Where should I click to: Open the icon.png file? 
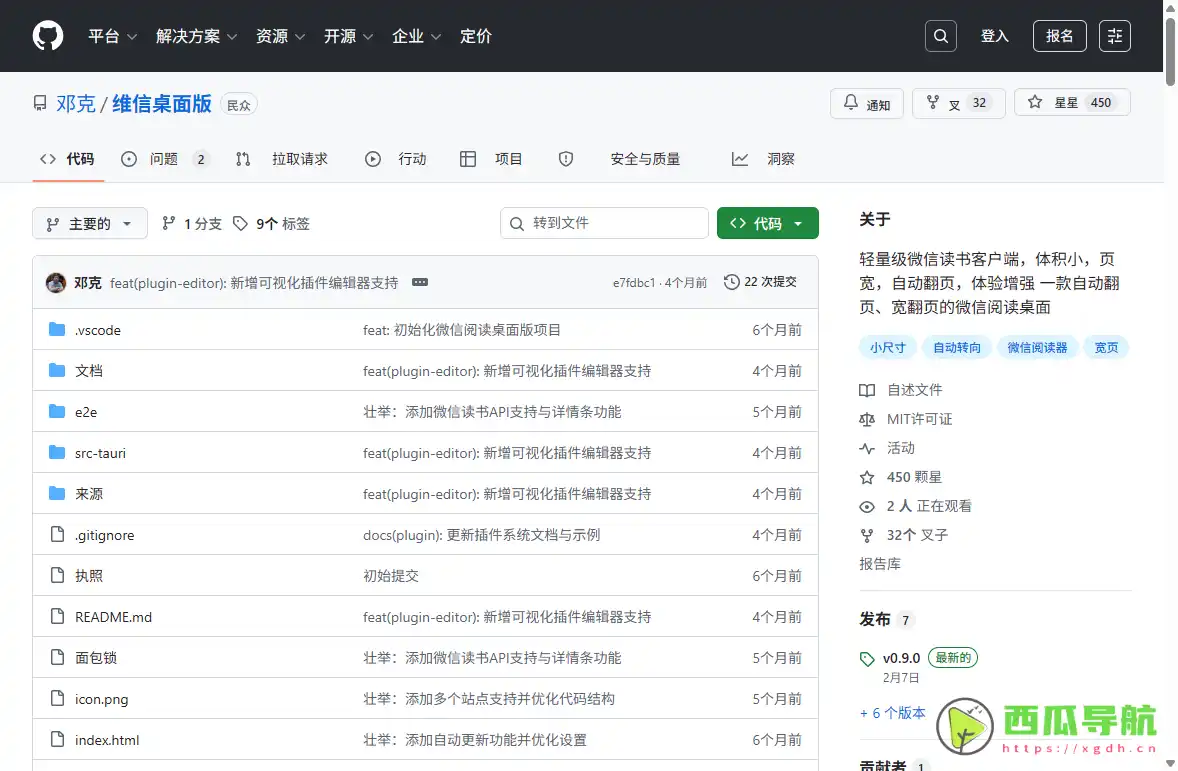click(x=101, y=699)
